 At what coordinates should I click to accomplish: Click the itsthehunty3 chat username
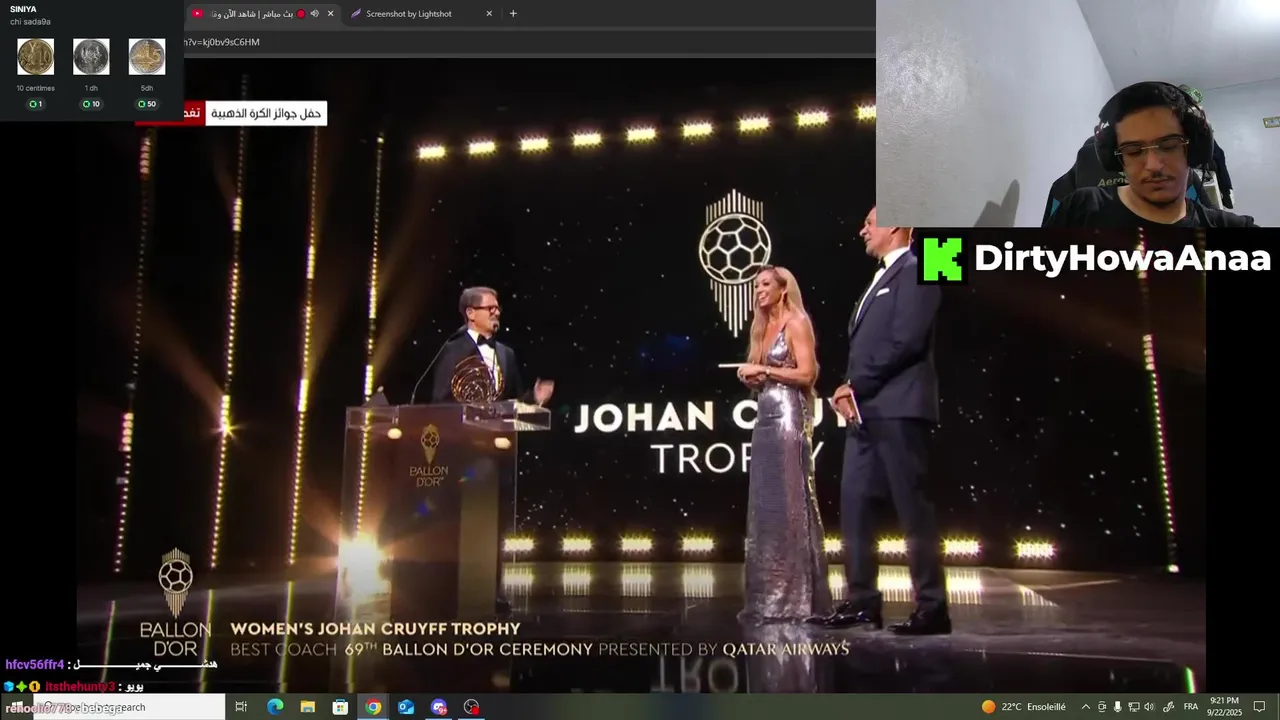pos(80,687)
